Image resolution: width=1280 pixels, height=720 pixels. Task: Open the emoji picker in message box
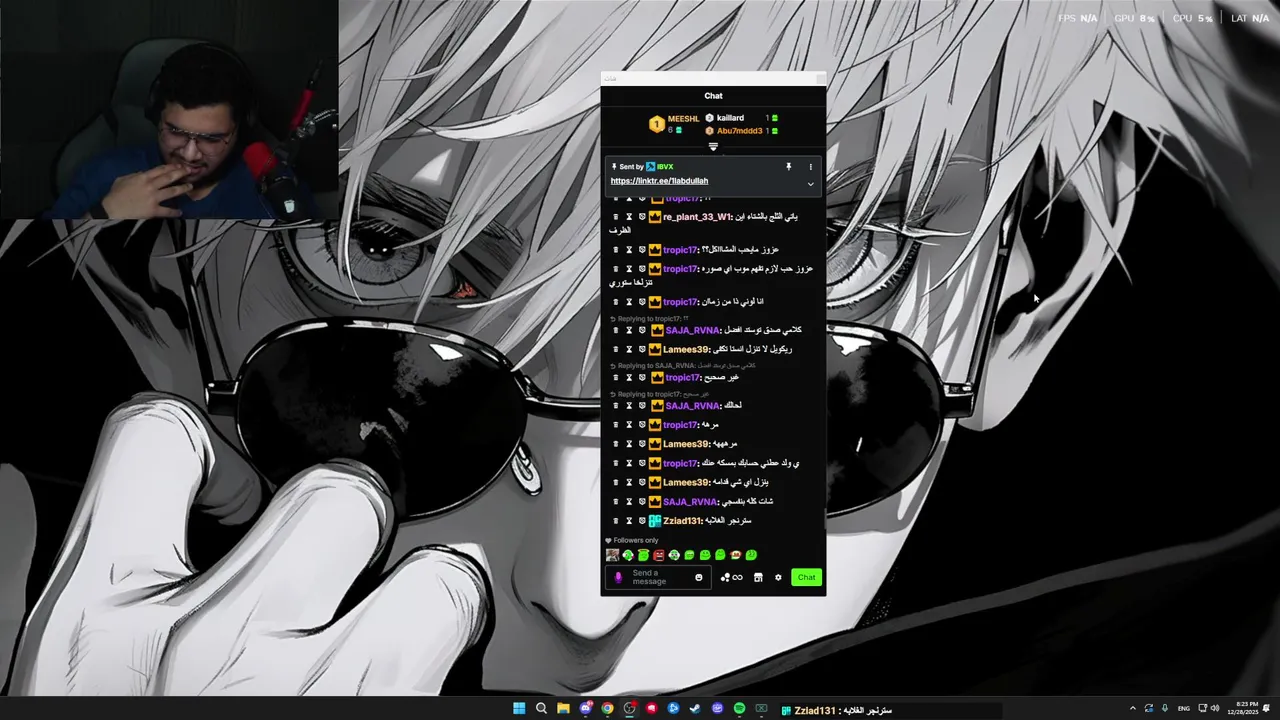tap(698, 577)
